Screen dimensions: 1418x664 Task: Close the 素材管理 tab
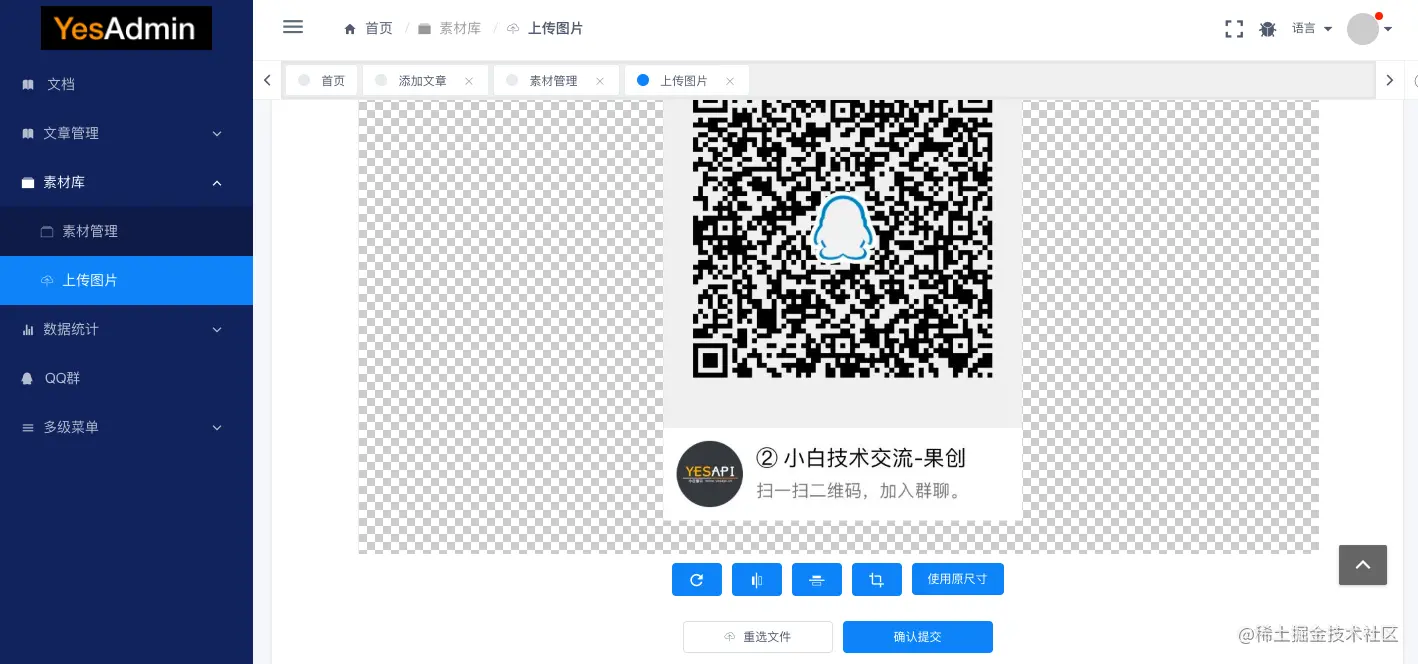(x=599, y=81)
